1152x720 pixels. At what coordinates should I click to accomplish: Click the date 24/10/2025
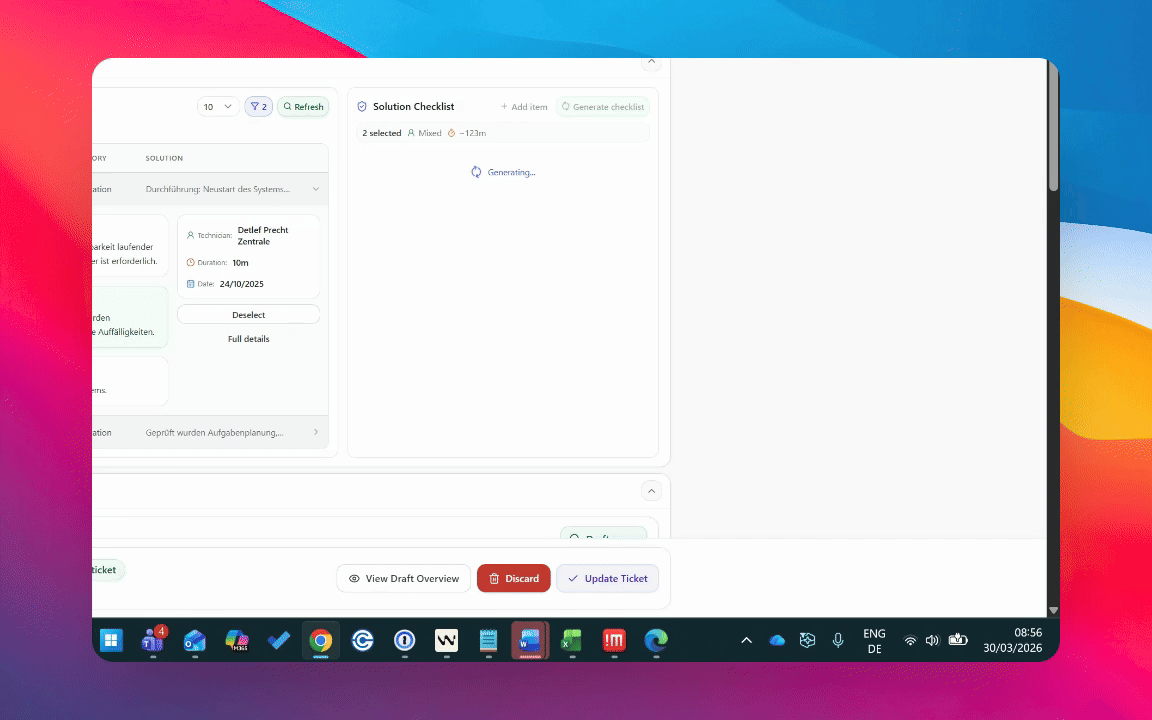pyautogui.click(x=242, y=284)
